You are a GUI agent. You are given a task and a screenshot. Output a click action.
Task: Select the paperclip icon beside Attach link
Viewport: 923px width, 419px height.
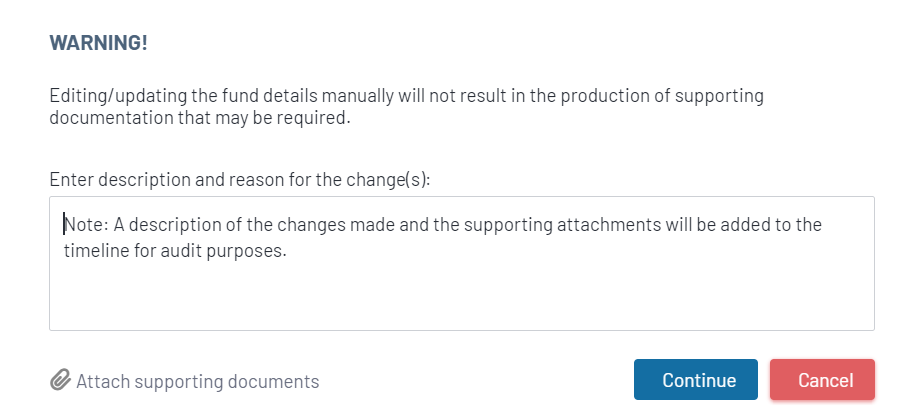tap(60, 381)
